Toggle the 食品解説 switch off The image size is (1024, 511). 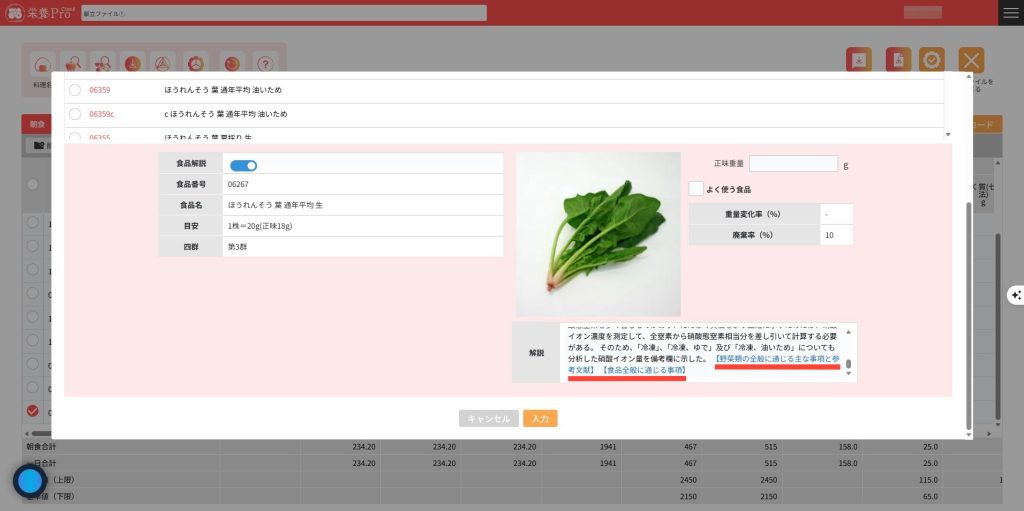tap(243, 165)
